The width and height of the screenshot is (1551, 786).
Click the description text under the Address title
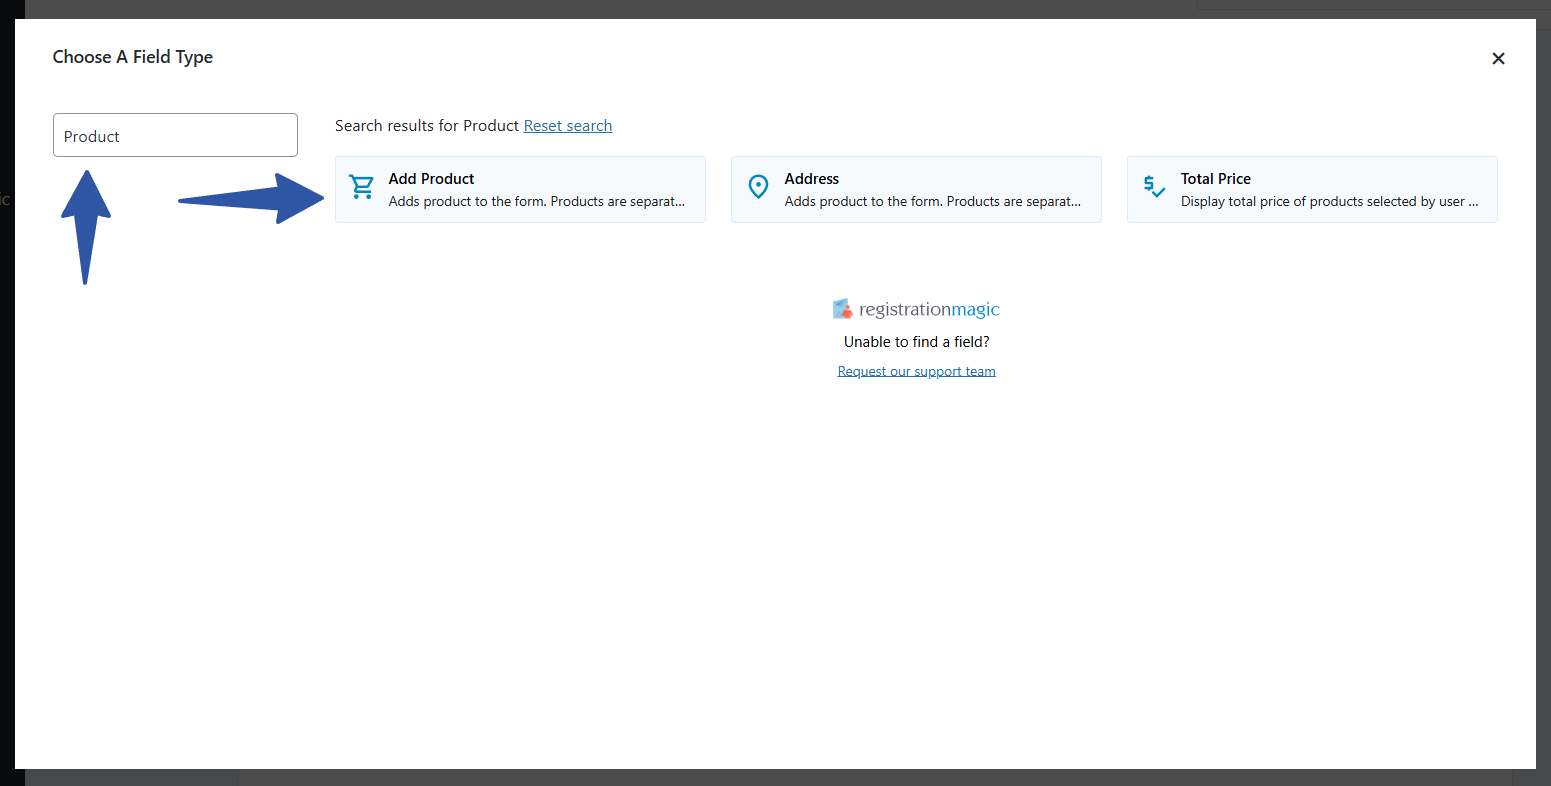[932, 202]
